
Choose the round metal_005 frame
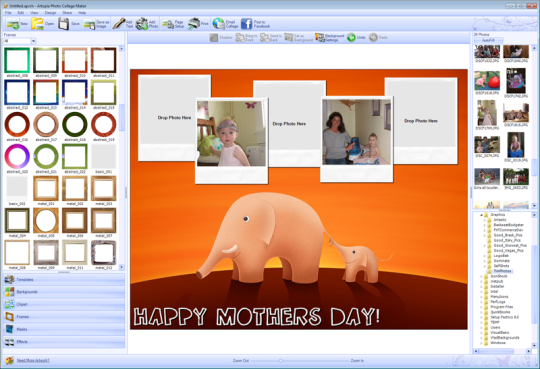point(46,221)
